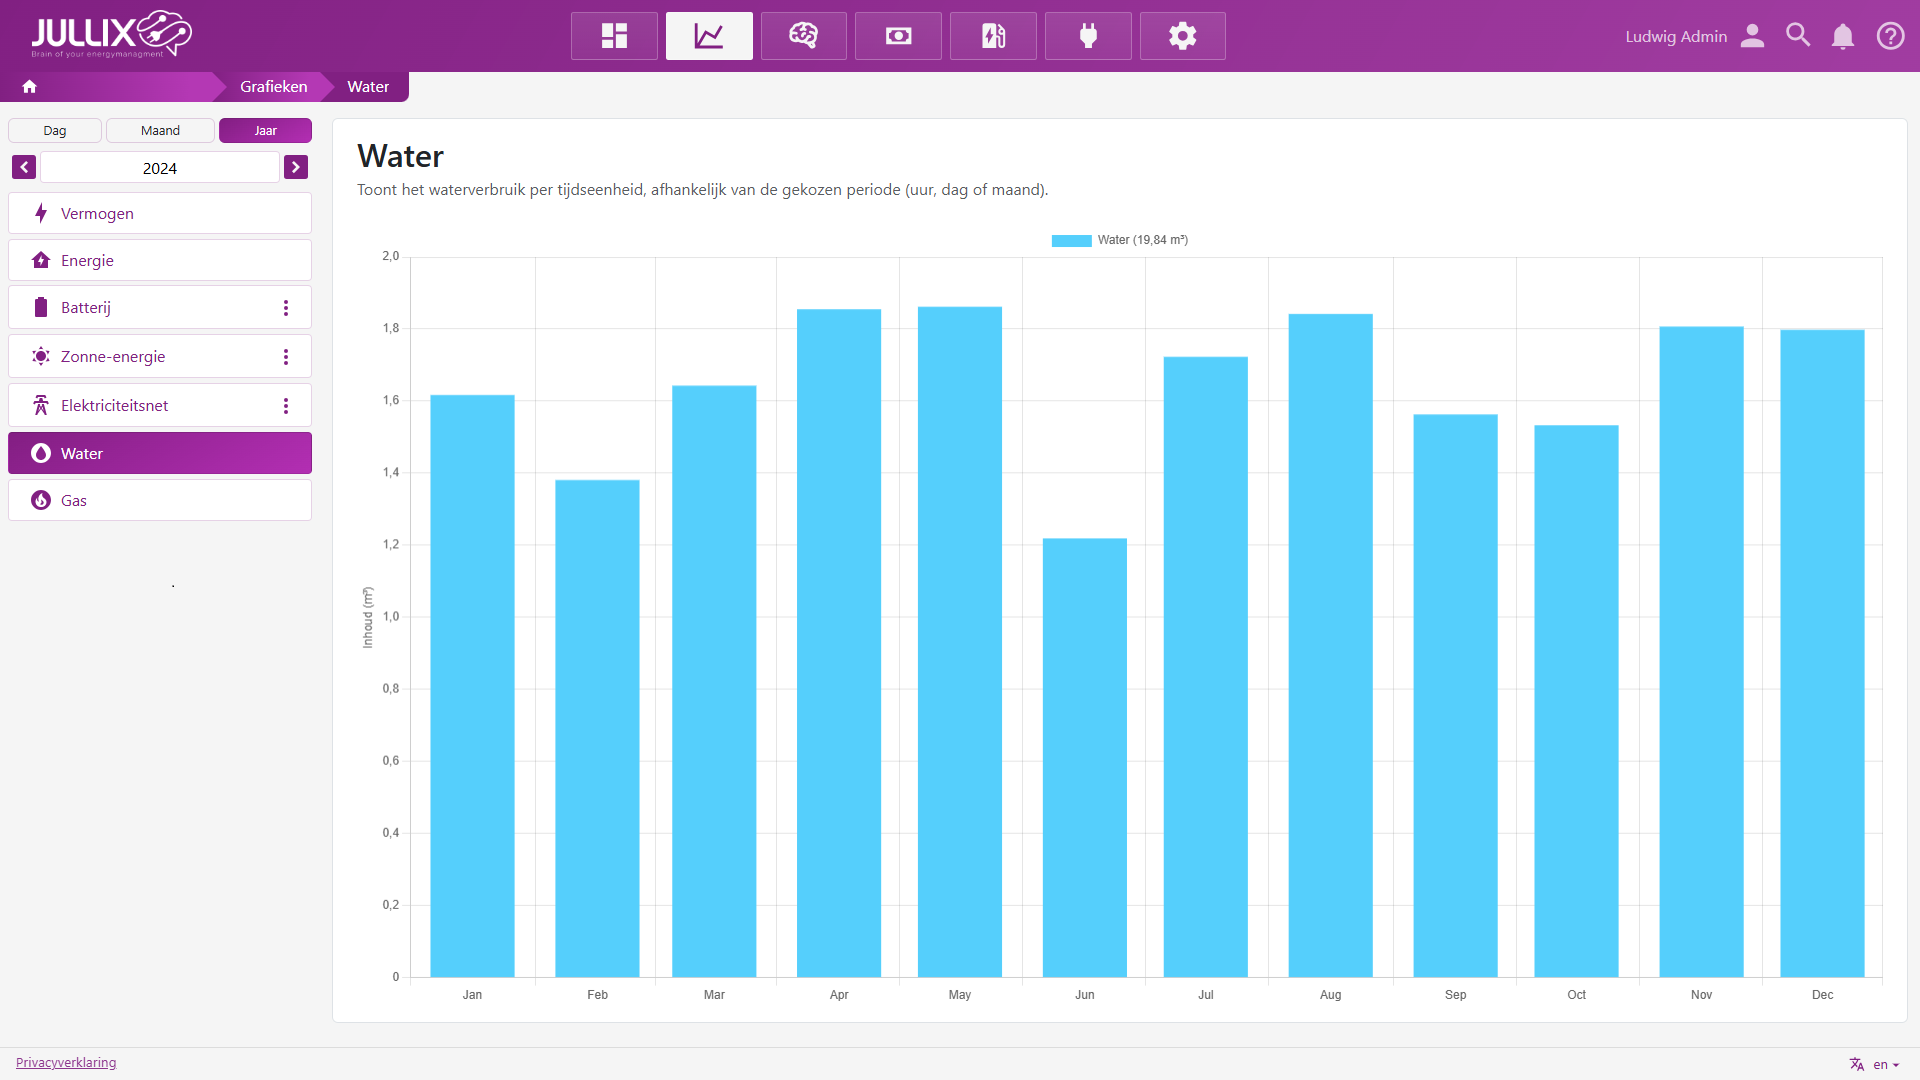The image size is (1920, 1080).
Task: Click the notification bell icon
Action: [x=1842, y=37]
